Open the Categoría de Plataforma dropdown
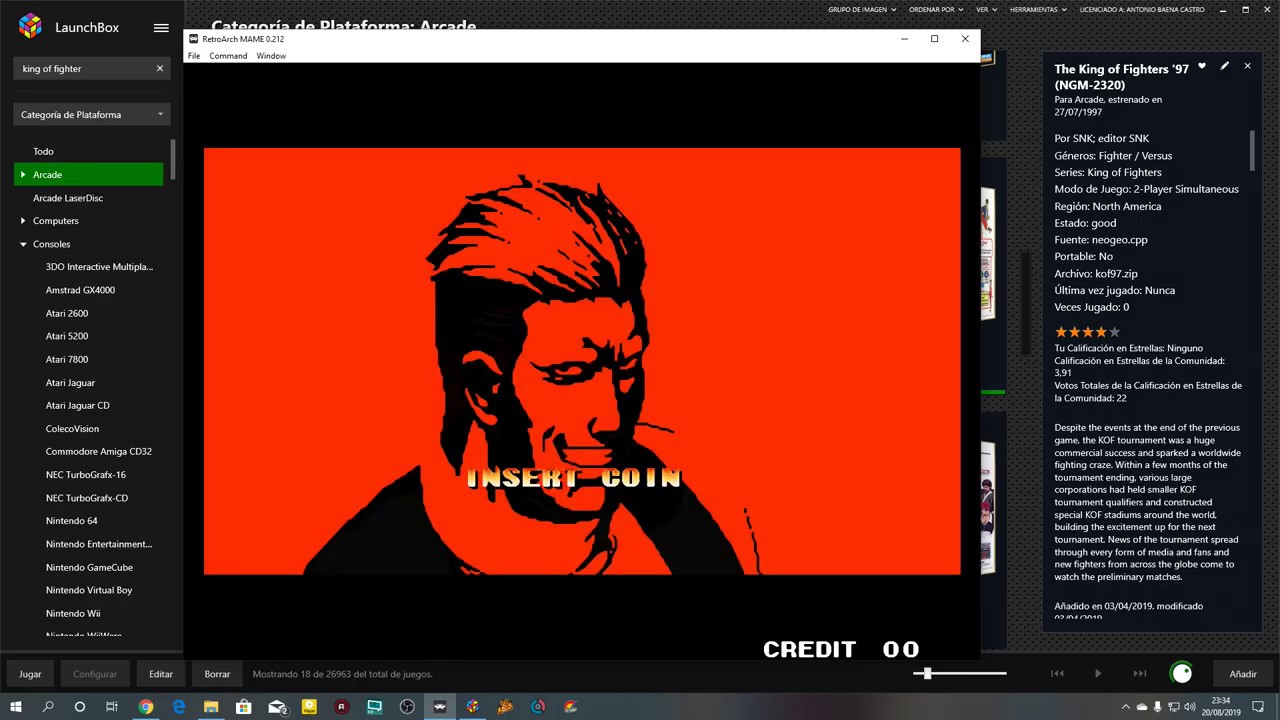The height and width of the screenshot is (720, 1280). tap(91, 114)
